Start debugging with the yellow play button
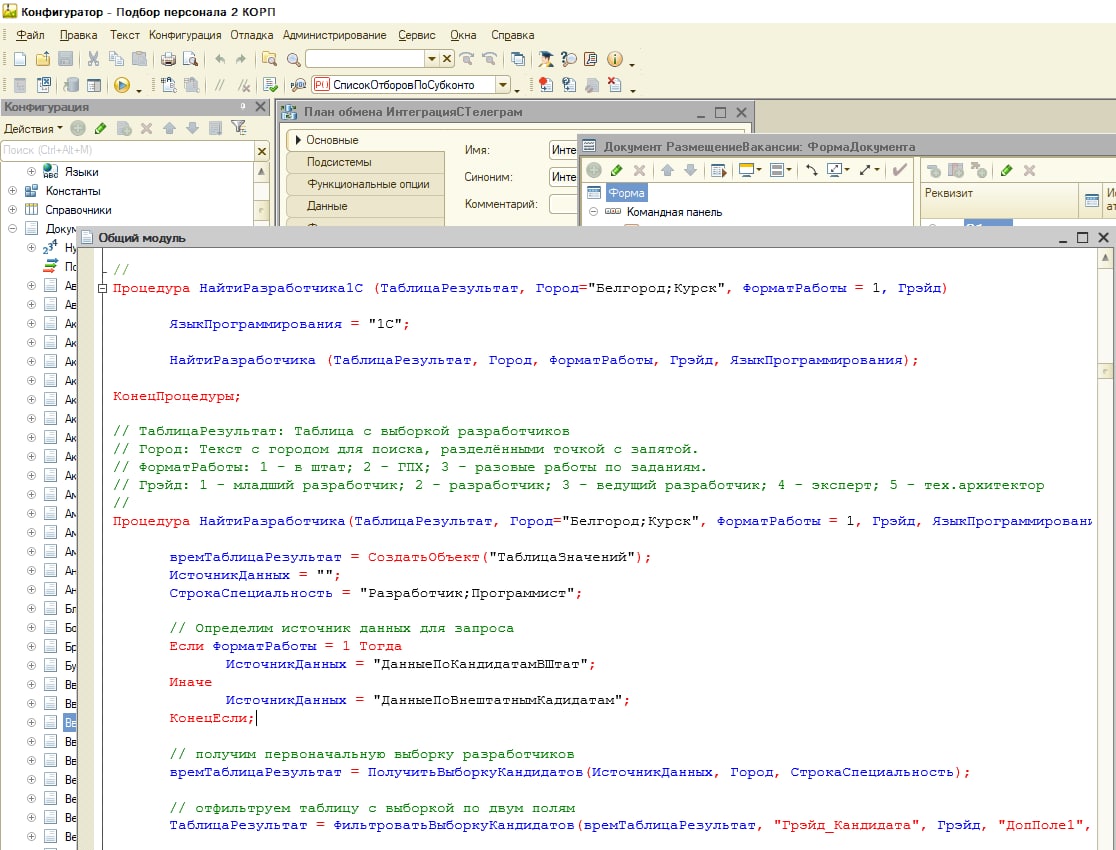Image resolution: width=1116 pixels, height=850 pixels. pos(122,85)
